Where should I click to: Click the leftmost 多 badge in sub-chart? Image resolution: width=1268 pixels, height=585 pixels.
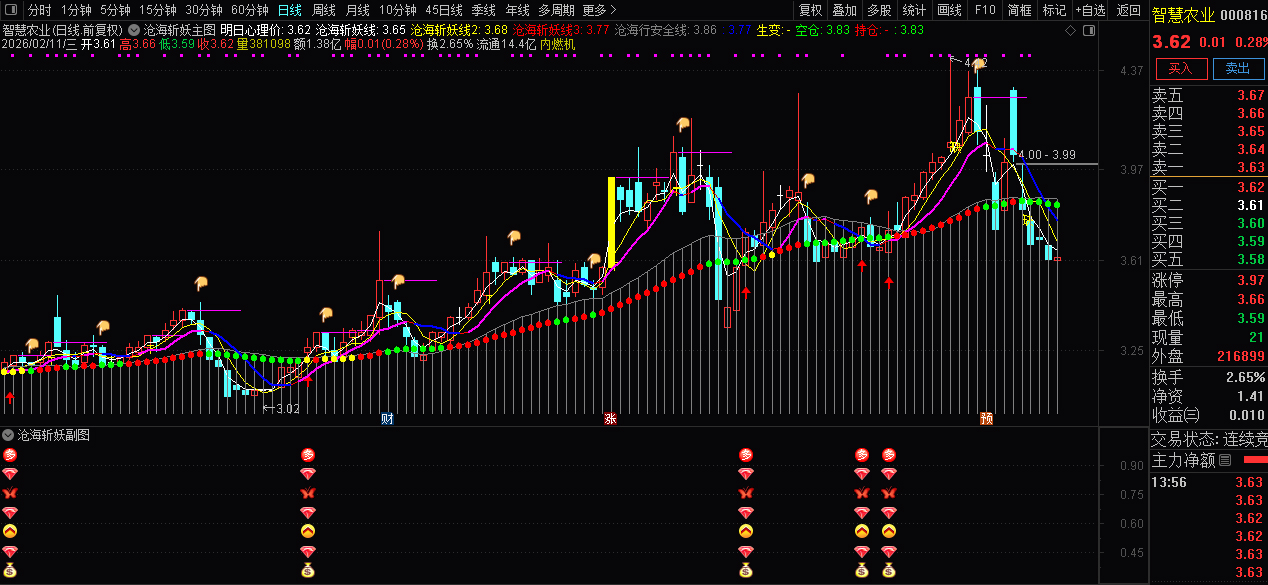click(x=10, y=455)
